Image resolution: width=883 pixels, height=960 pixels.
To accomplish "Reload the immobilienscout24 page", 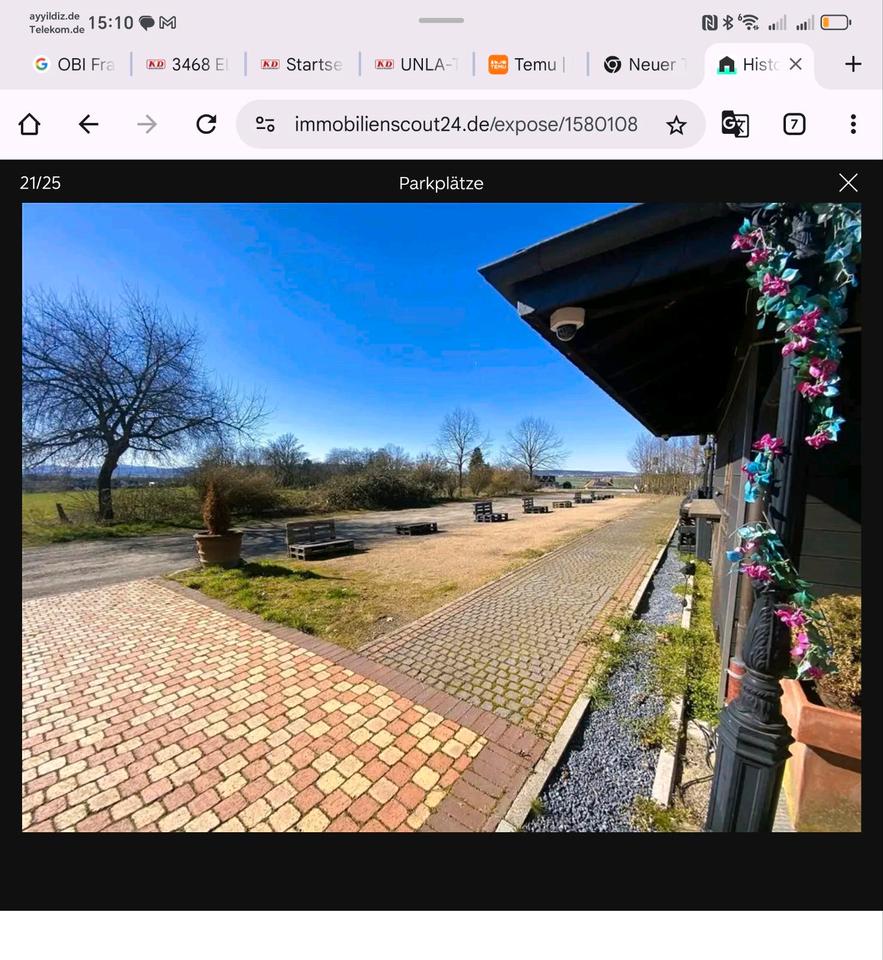I will click(206, 124).
